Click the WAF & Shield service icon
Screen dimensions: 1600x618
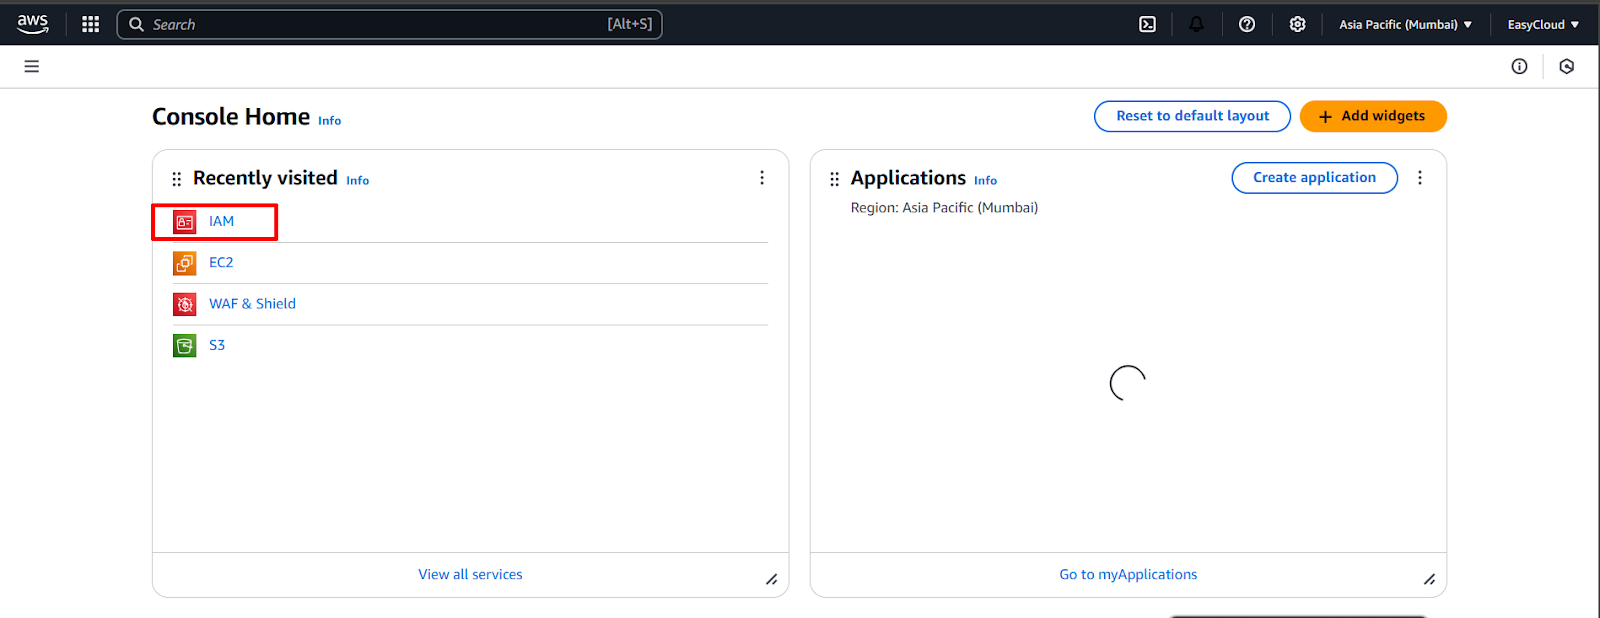185,304
